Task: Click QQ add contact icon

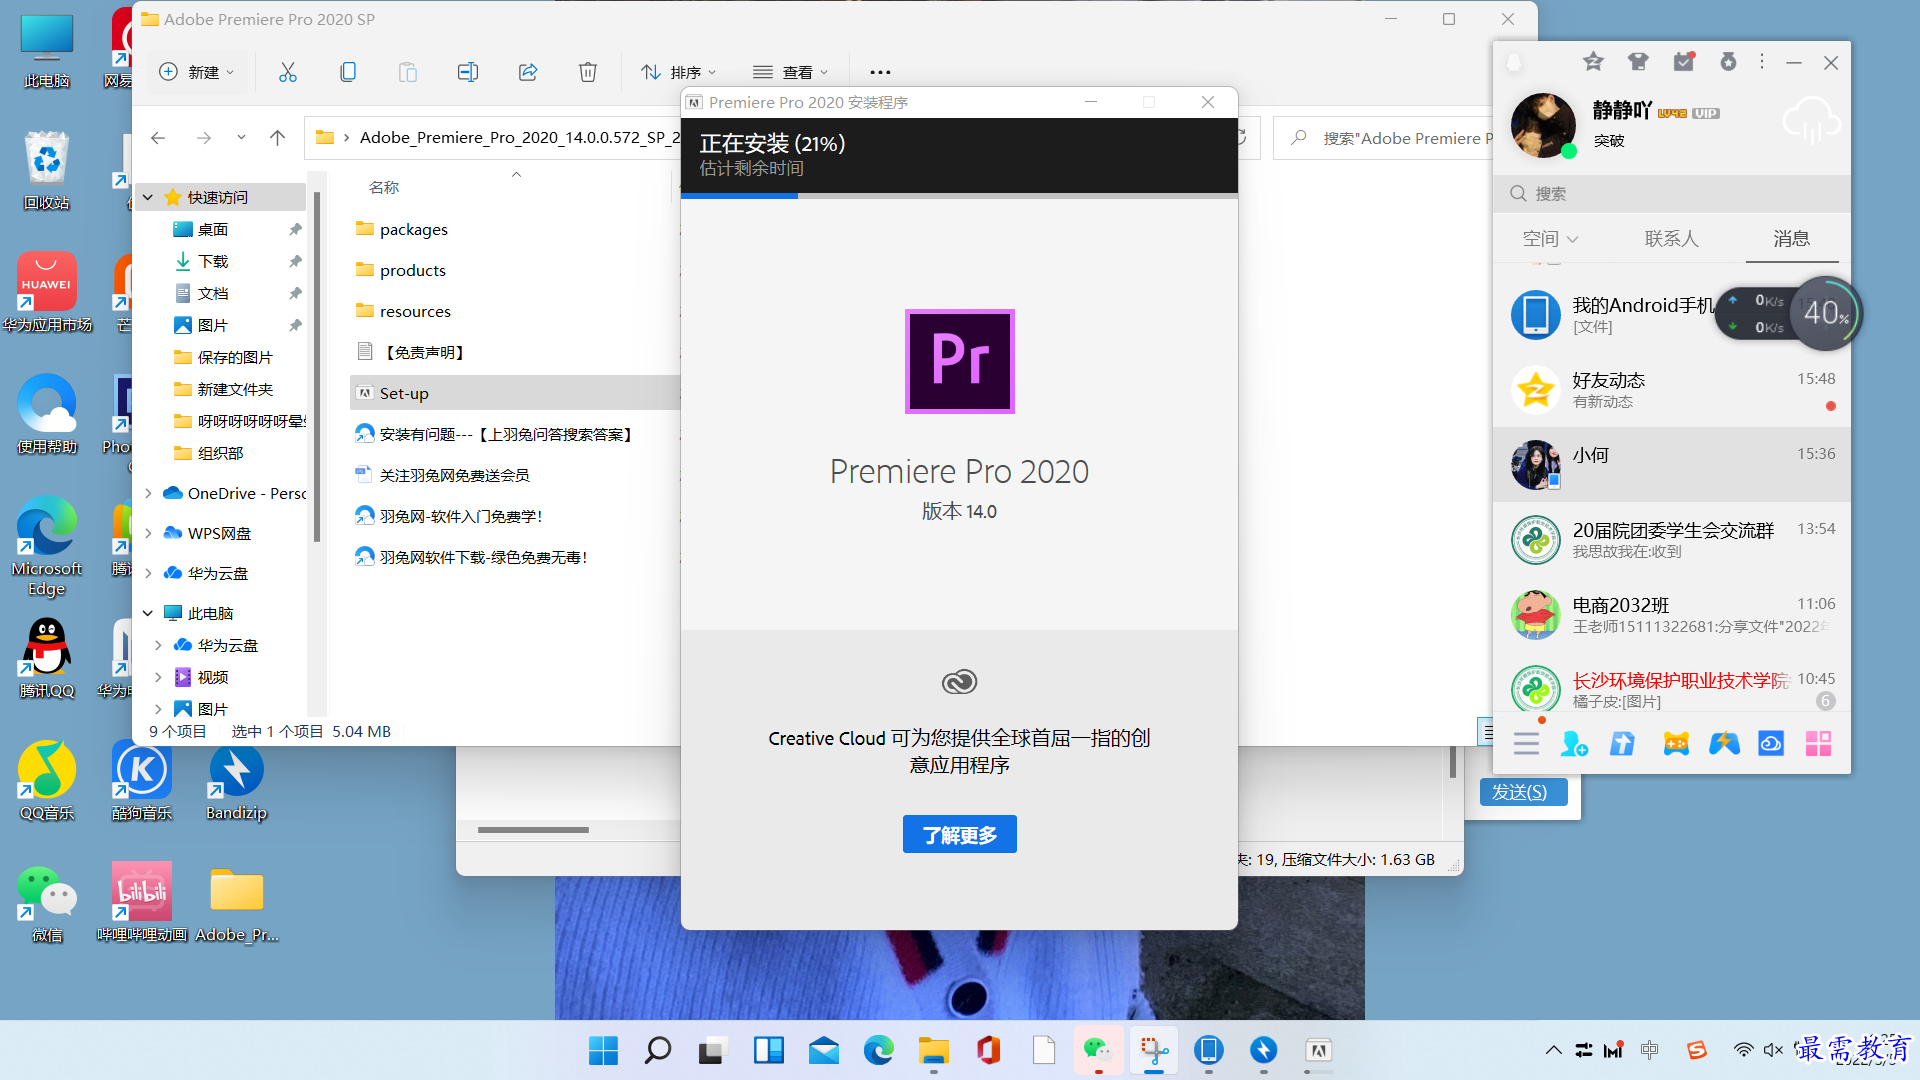Action: tap(1574, 744)
